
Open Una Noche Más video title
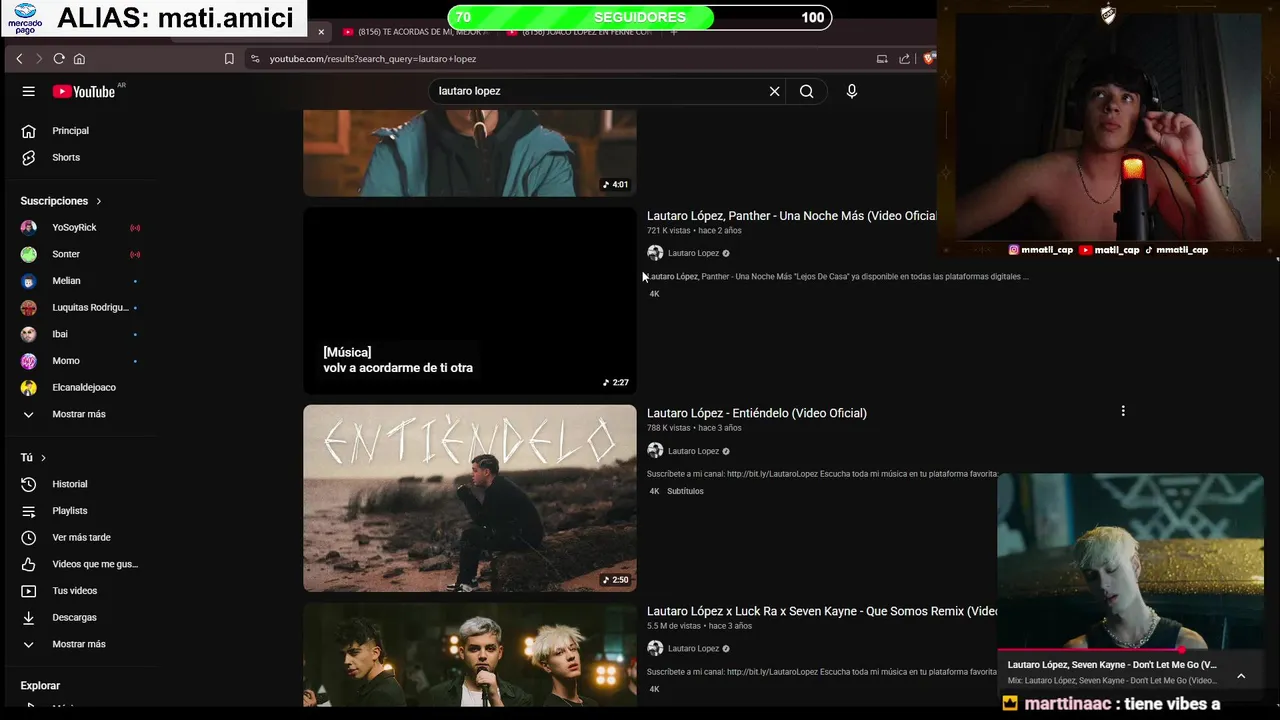pyautogui.click(x=791, y=216)
